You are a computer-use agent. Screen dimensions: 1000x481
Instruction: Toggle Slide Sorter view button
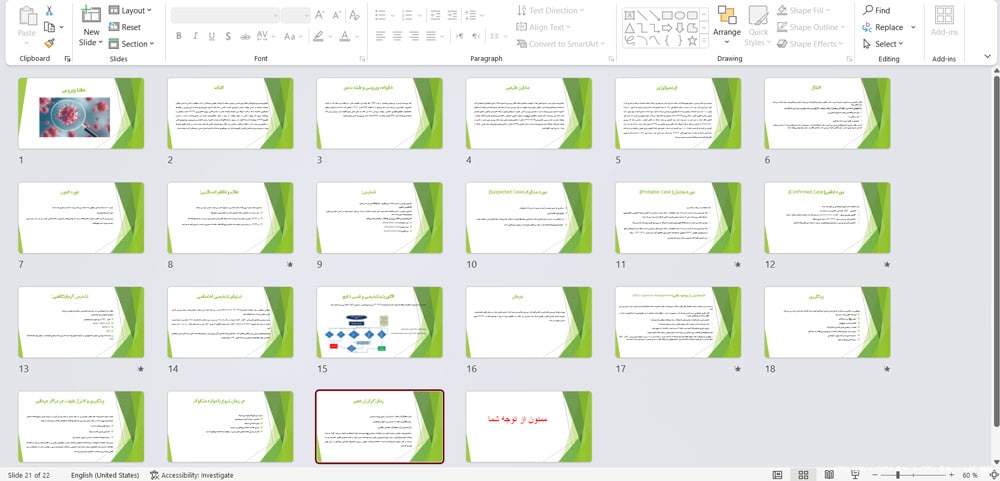[804, 475]
